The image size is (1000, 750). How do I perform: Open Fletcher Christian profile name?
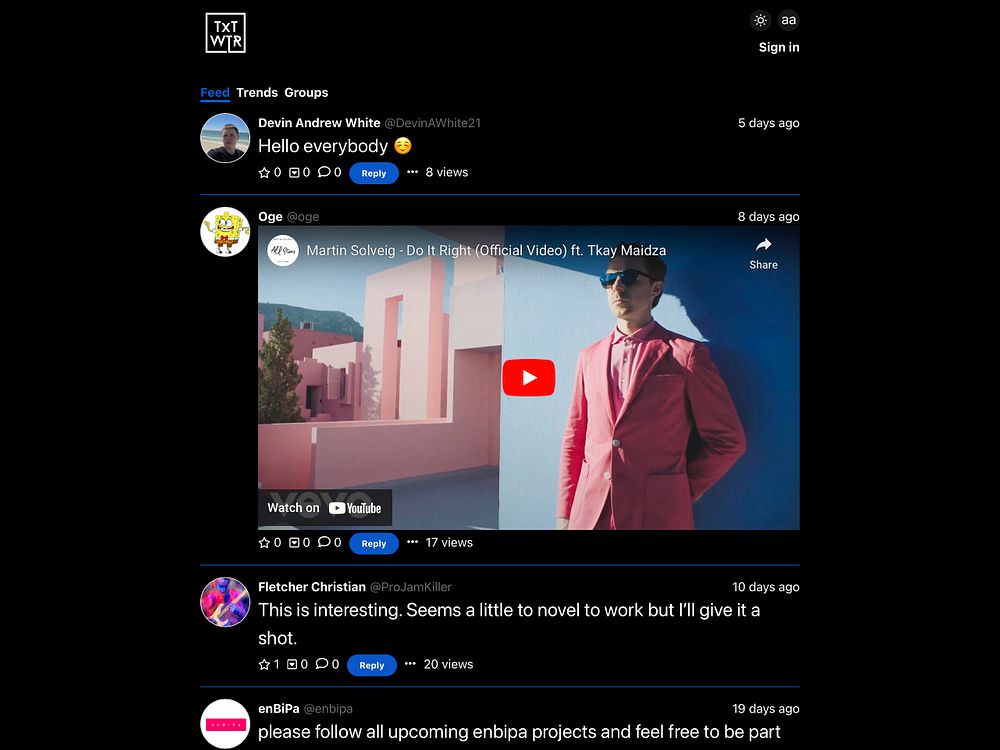(x=312, y=587)
